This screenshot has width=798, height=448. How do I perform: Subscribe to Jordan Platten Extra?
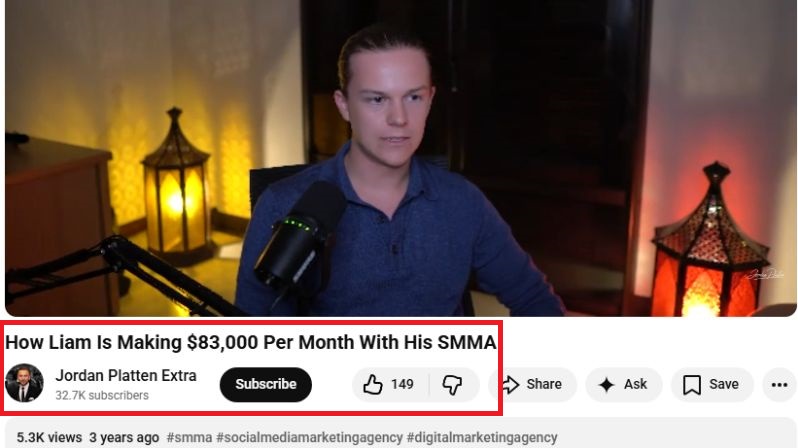coord(266,384)
